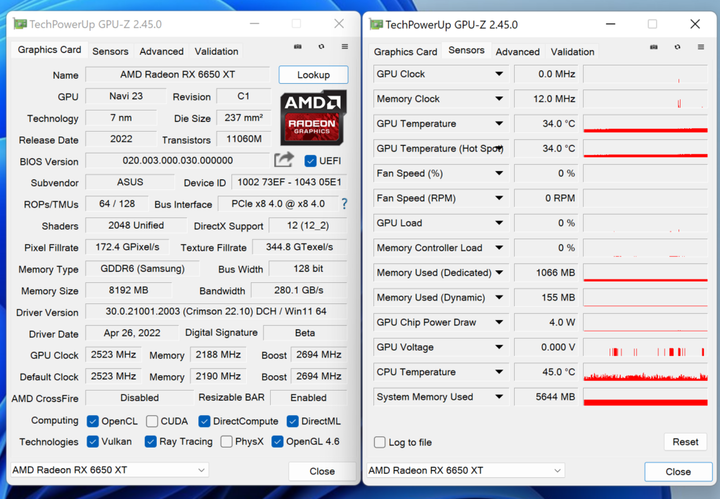Click the AMD Radeon Graphics logo
This screenshot has width=720, height=499.
point(314,118)
